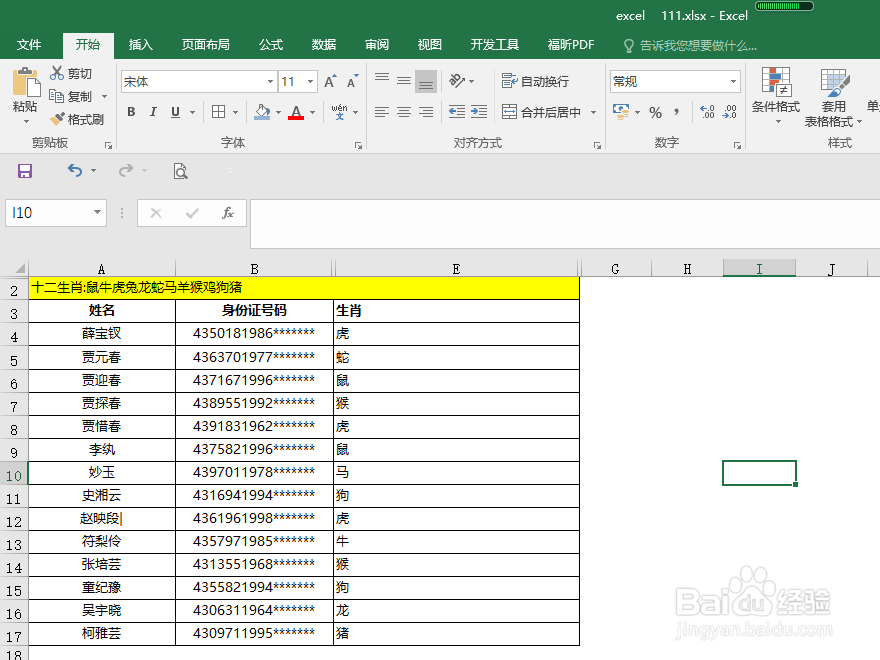Apply comma style number format
880x660 pixels.
click(x=677, y=112)
